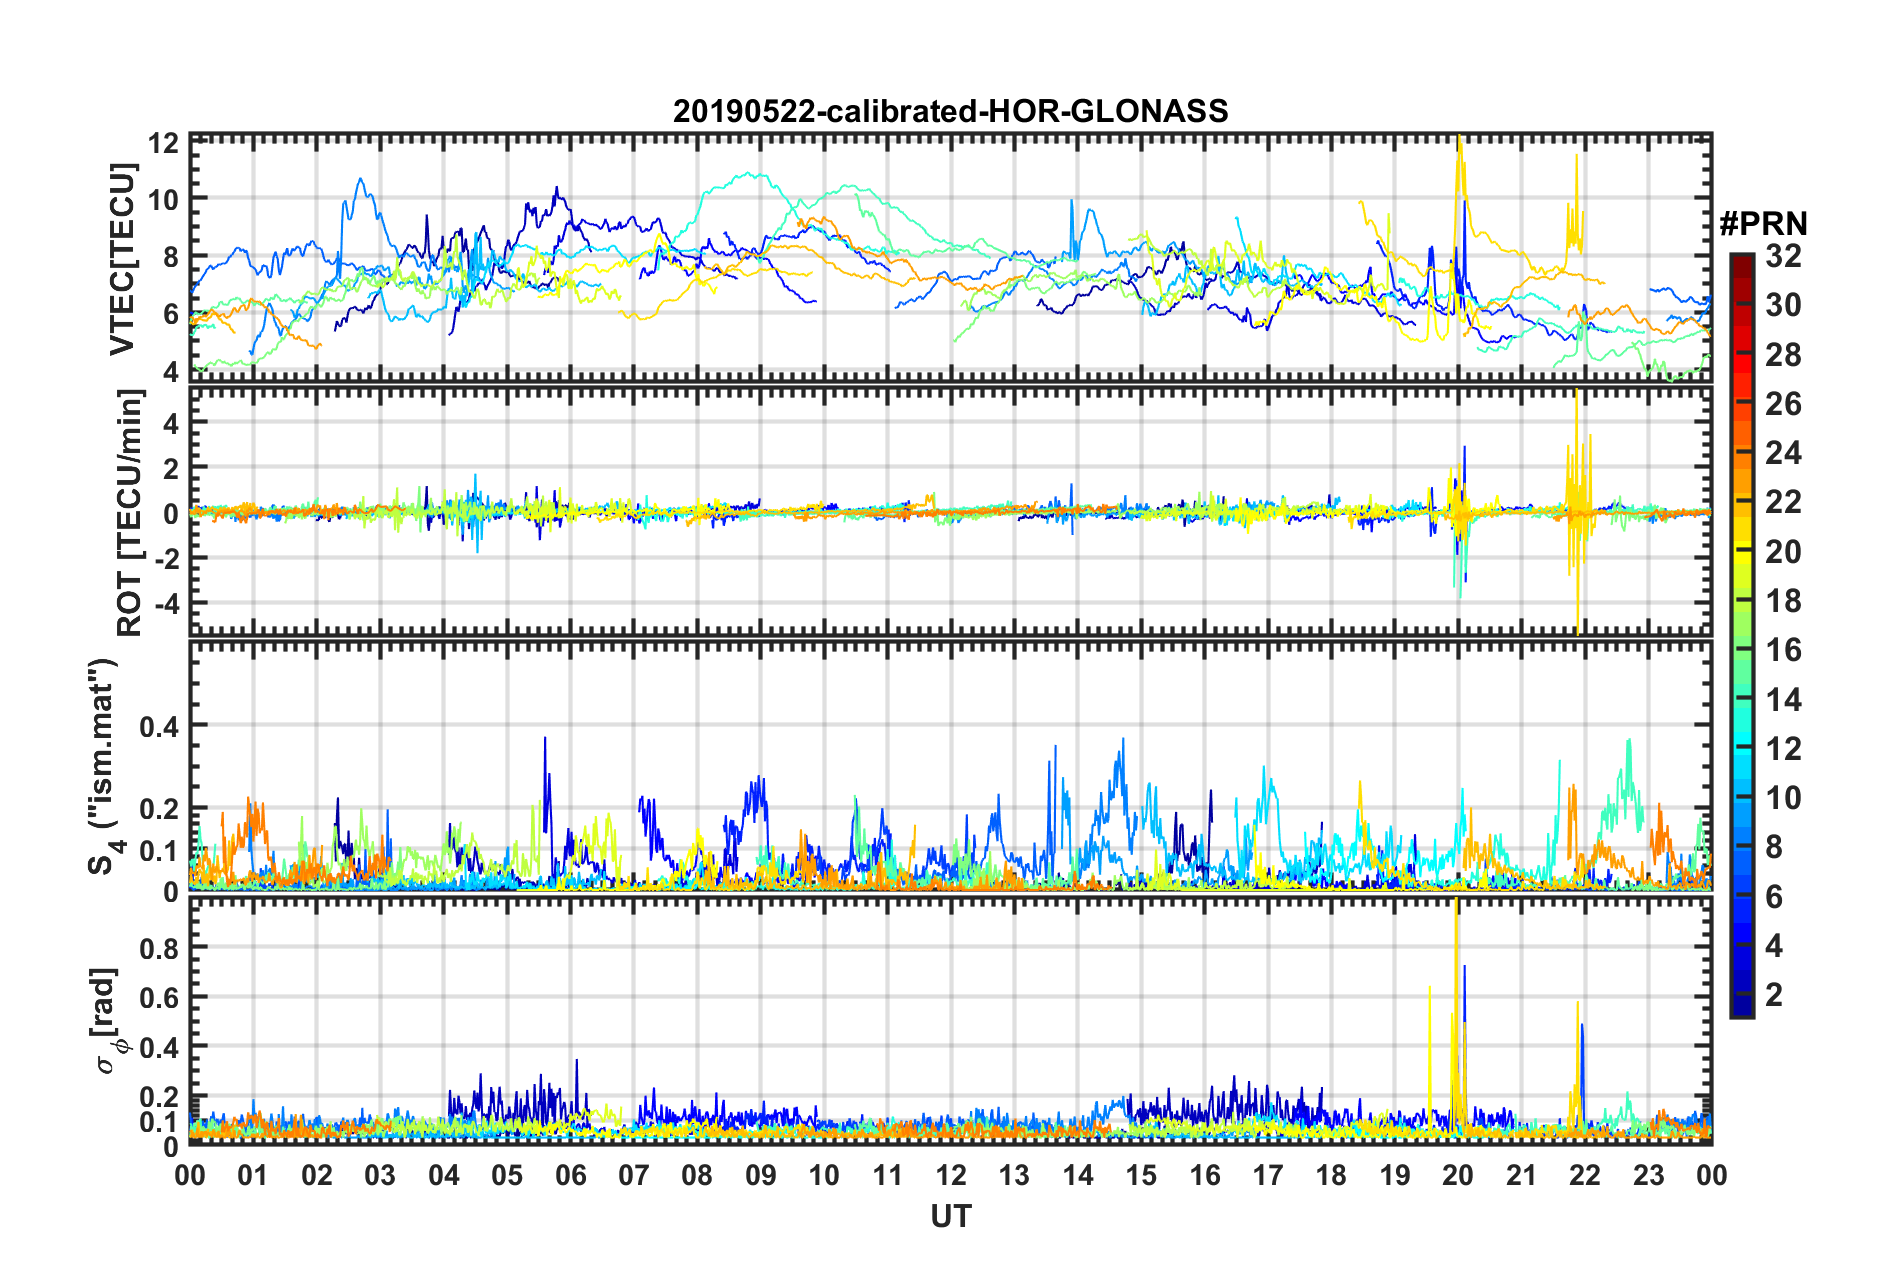Click UT axis hour label 03

(x=380, y=1175)
